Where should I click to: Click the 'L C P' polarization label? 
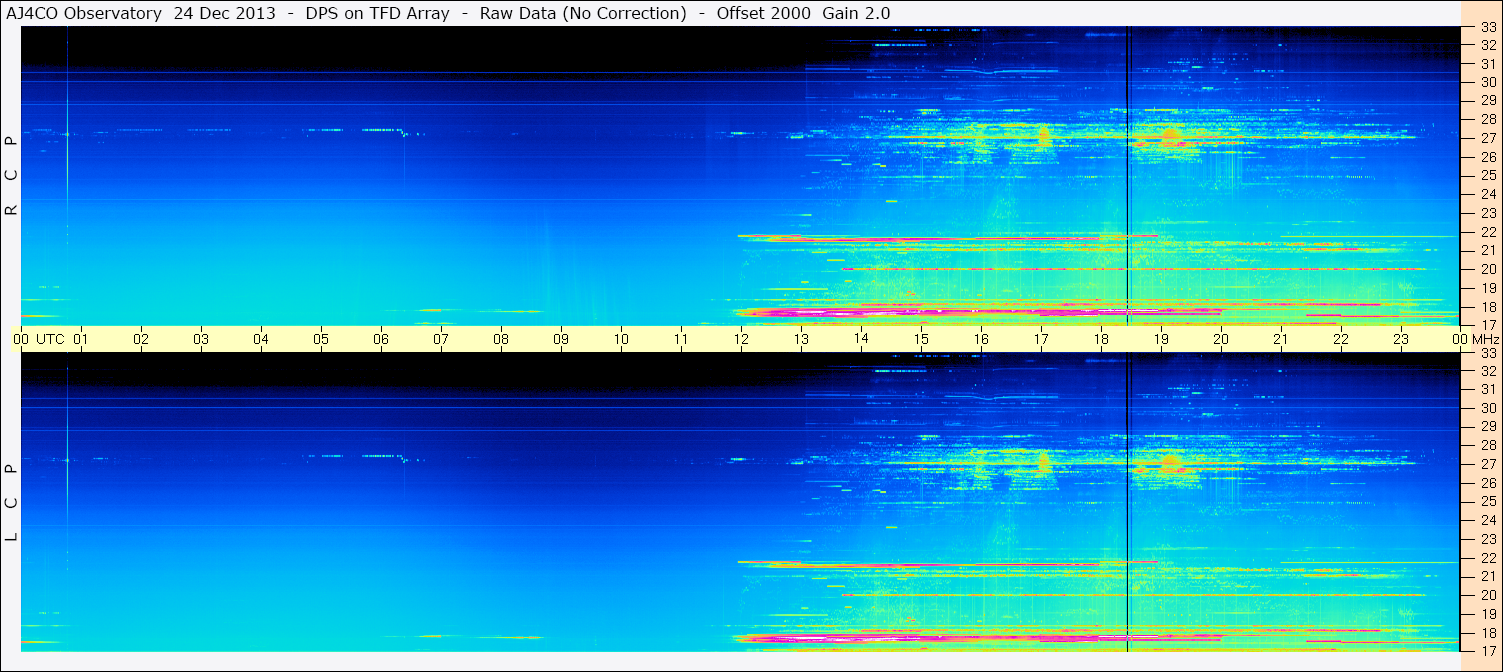pos(12,503)
